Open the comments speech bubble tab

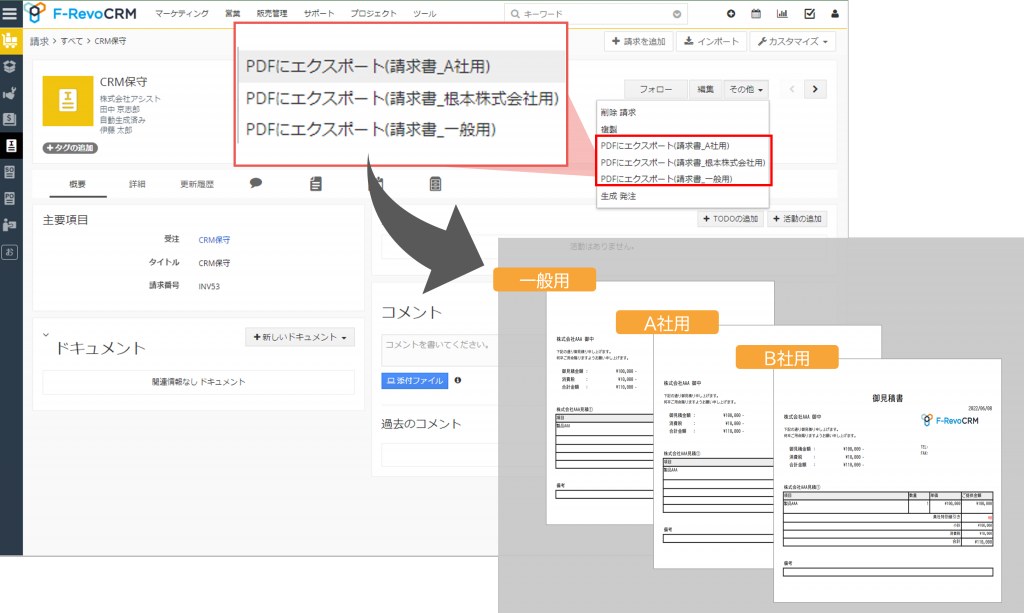click(x=256, y=183)
